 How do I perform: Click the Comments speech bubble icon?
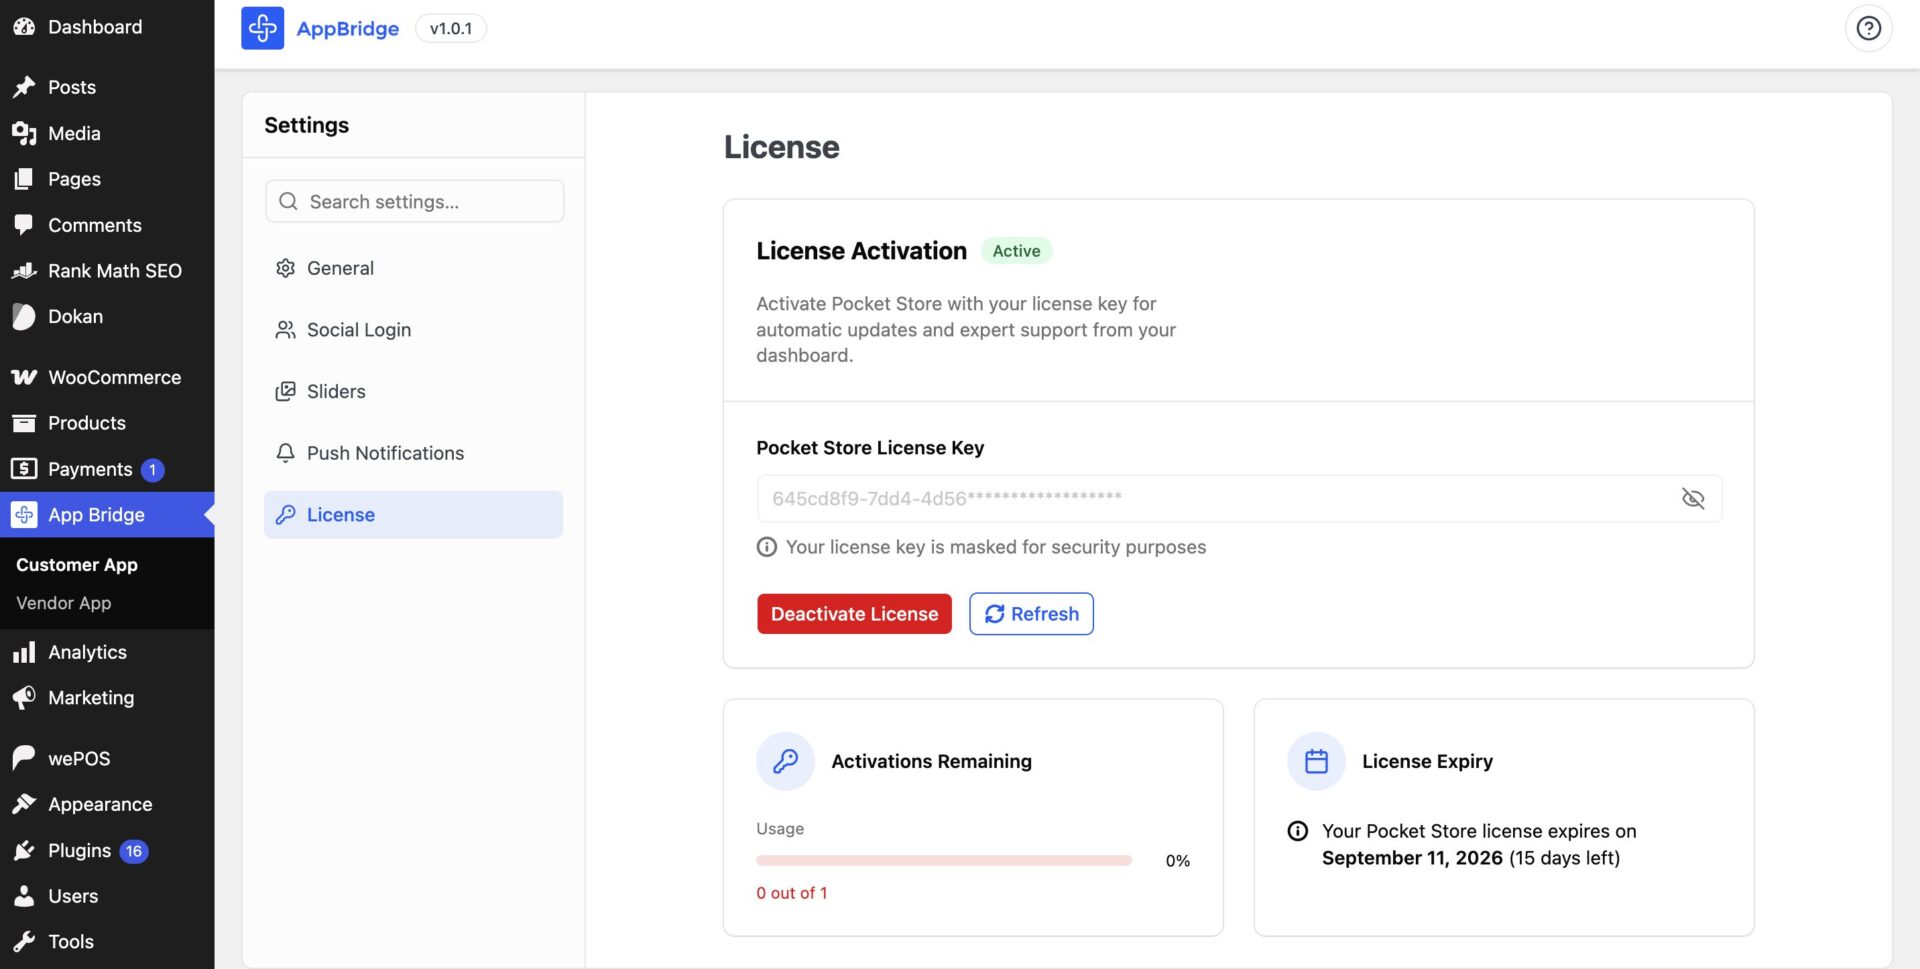pyautogui.click(x=24, y=225)
